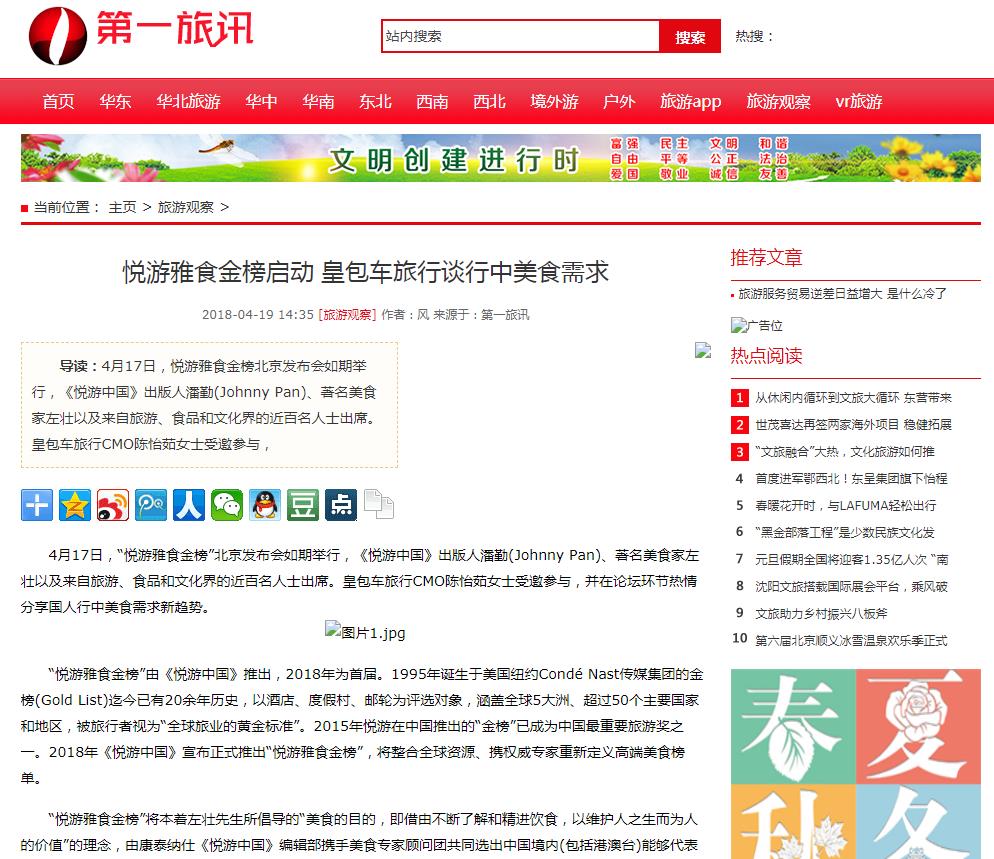Share to Renren icon
Viewport: 994px width, 859px height.
tap(189, 505)
